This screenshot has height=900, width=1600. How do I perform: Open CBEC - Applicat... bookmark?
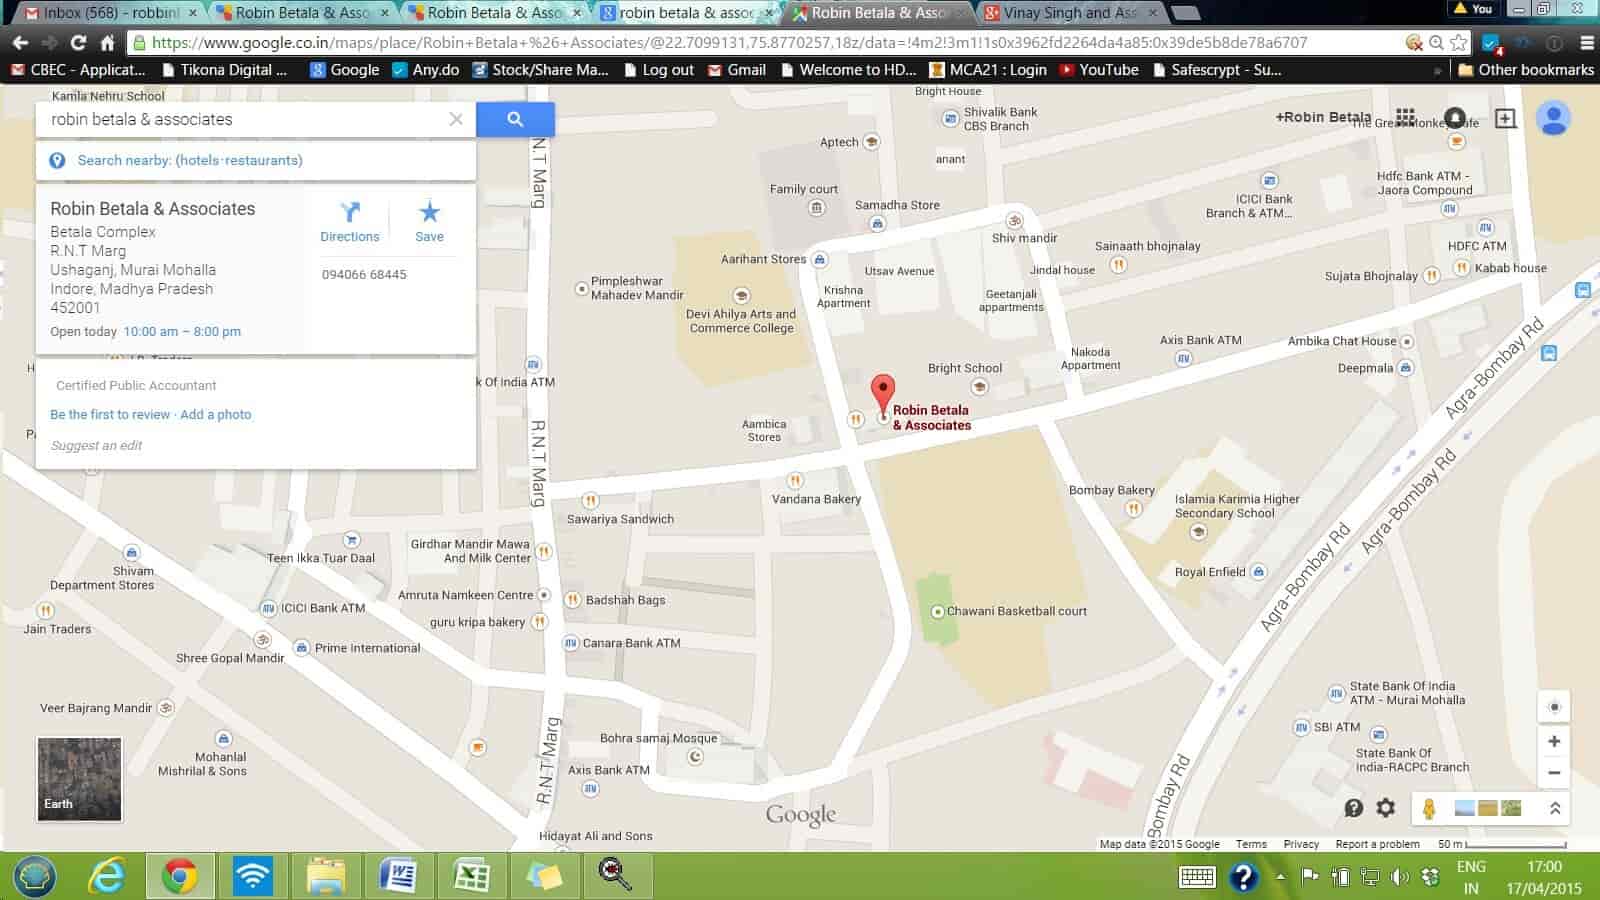[x=78, y=70]
